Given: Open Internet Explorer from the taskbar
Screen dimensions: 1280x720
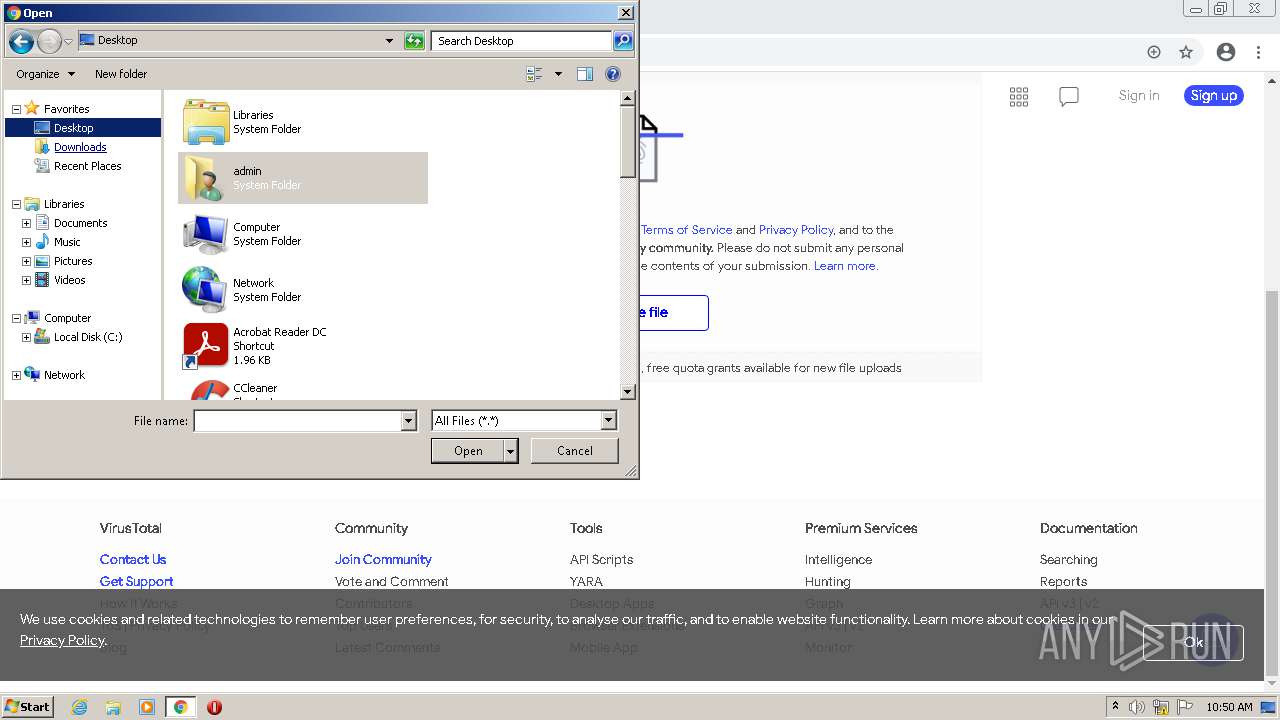Looking at the screenshot, I should pyautogui.click(x=79, y=707).
